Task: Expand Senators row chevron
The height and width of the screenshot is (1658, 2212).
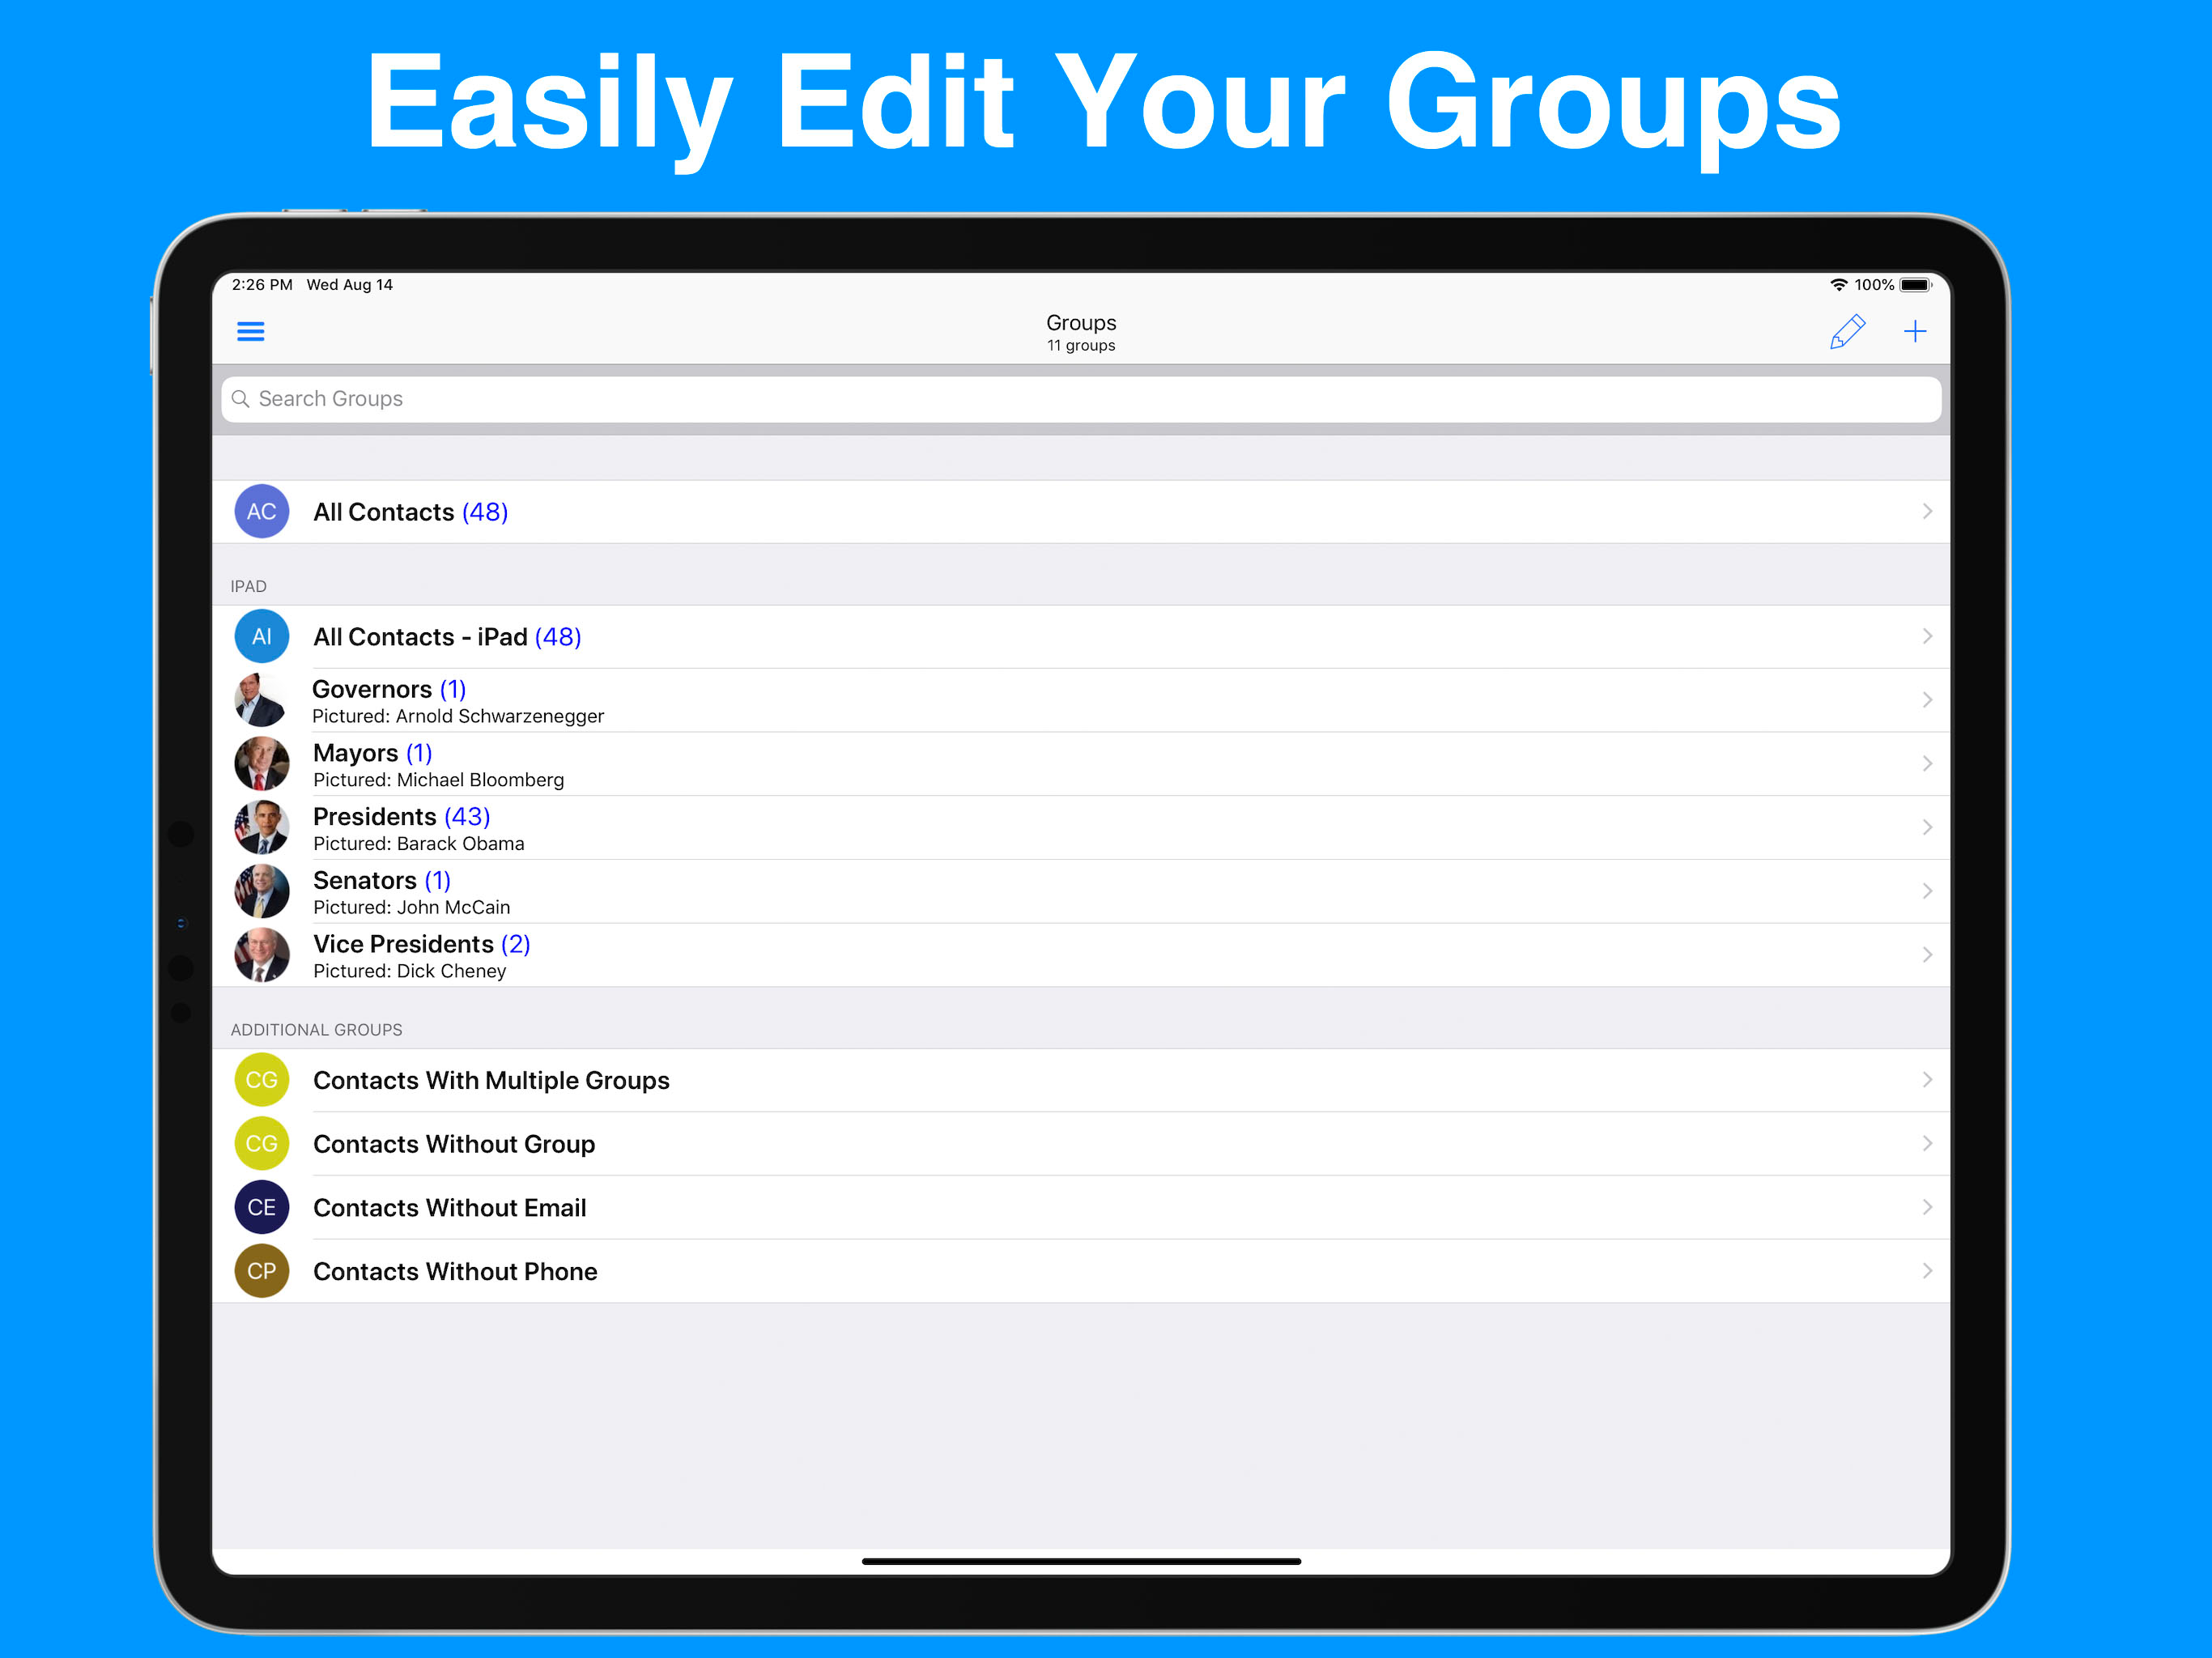Action: coord(1927,892)
